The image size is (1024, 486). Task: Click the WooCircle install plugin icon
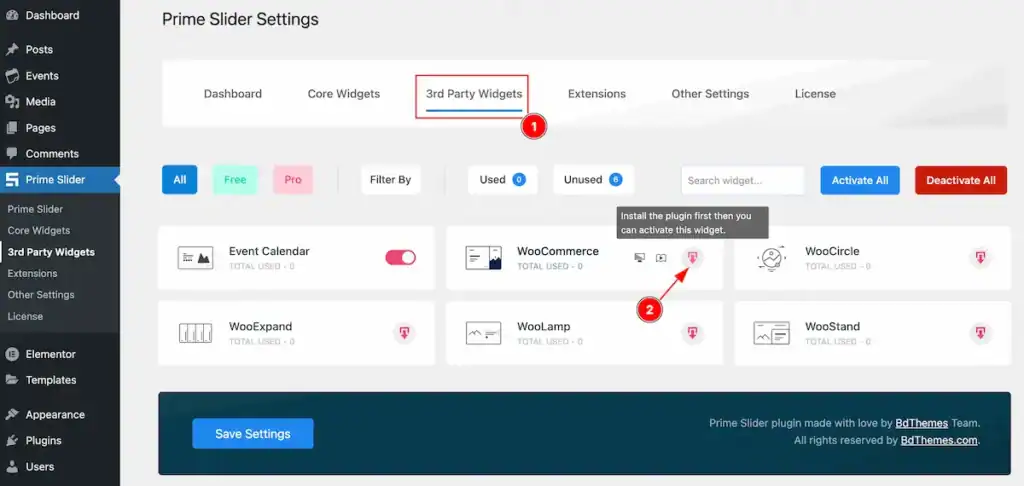coord(981,258)
